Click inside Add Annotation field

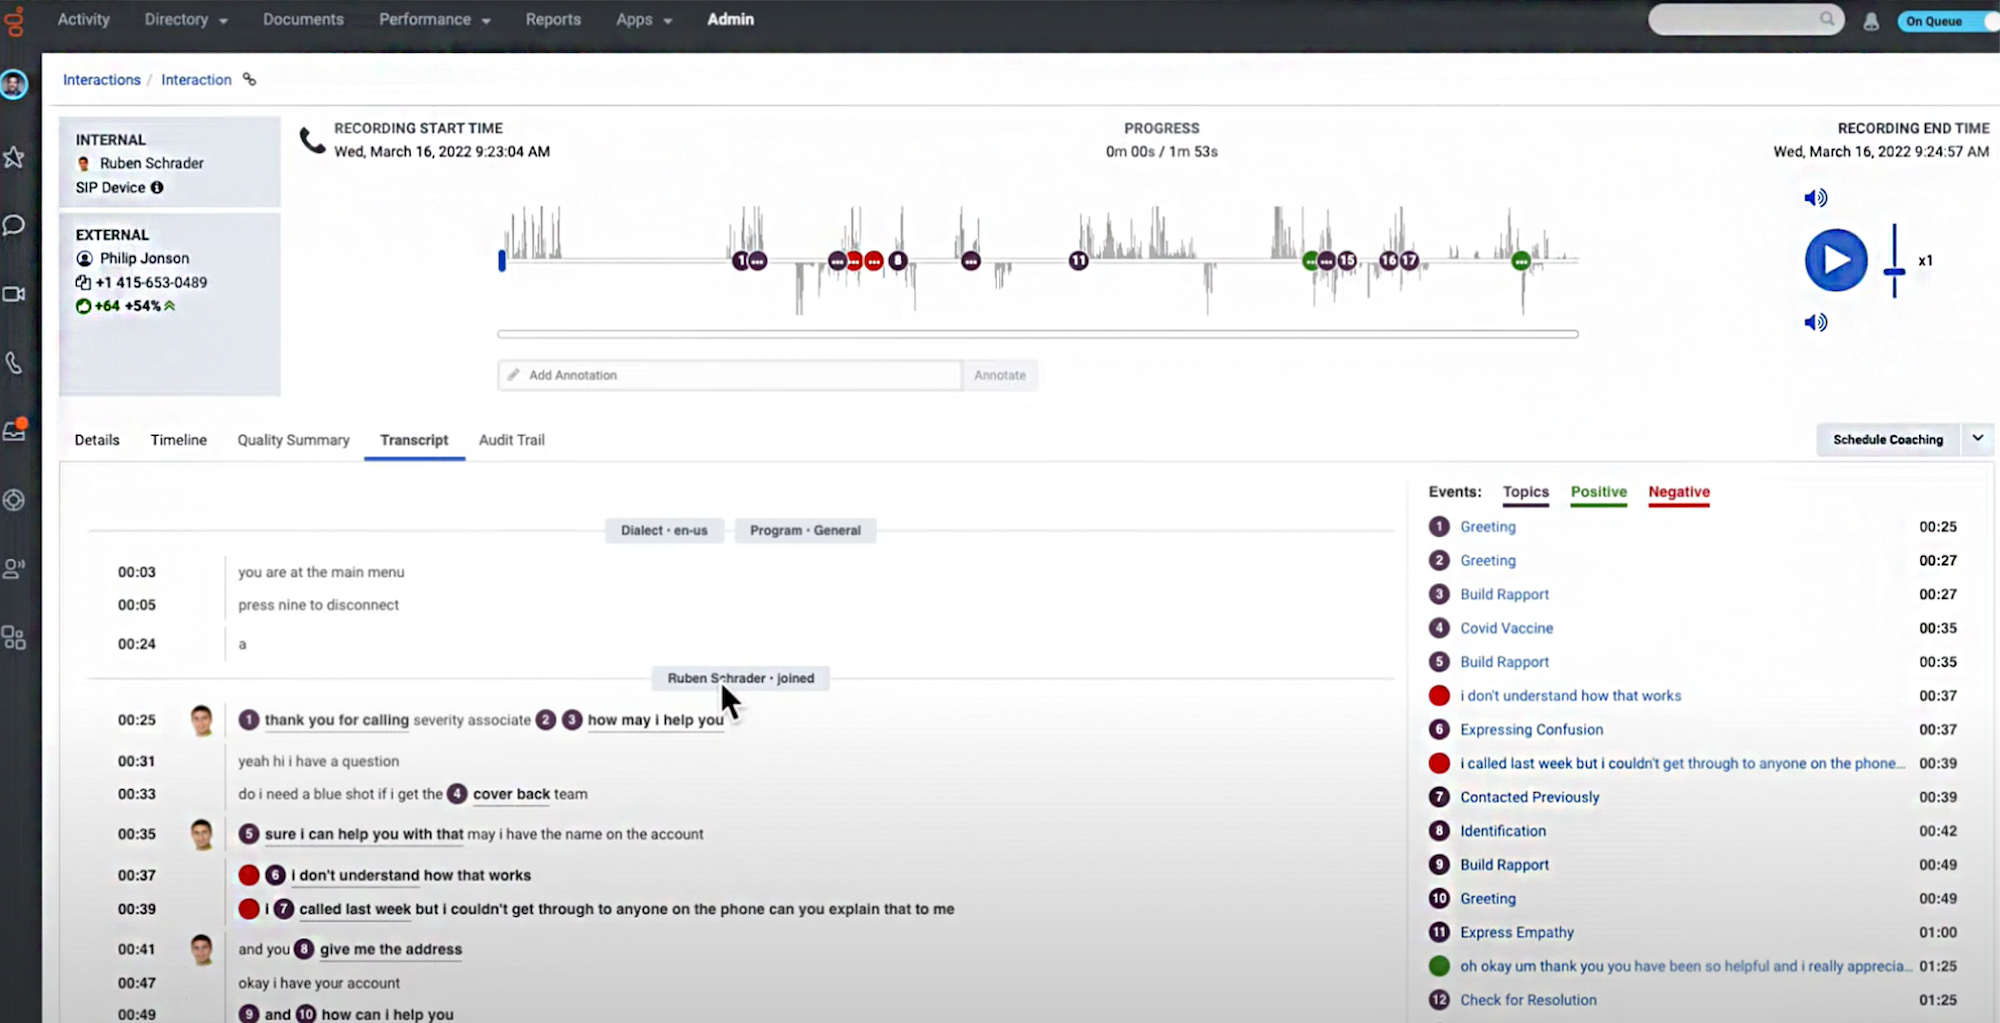(730, 375)
